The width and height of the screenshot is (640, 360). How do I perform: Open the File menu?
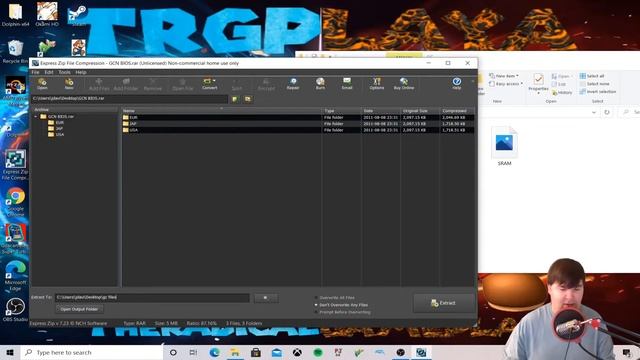36,72
